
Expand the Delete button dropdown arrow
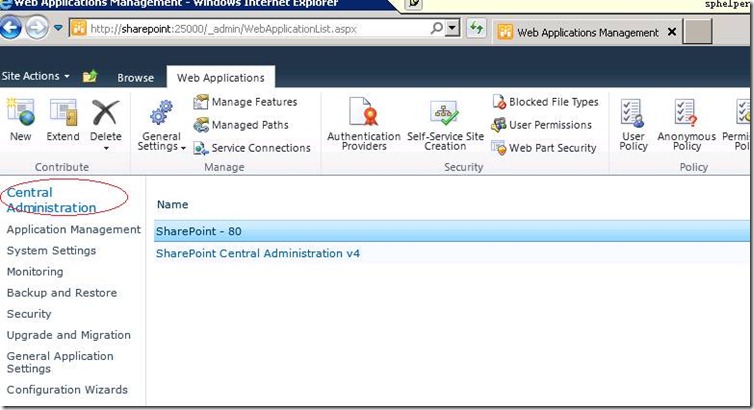click(106, 148)
